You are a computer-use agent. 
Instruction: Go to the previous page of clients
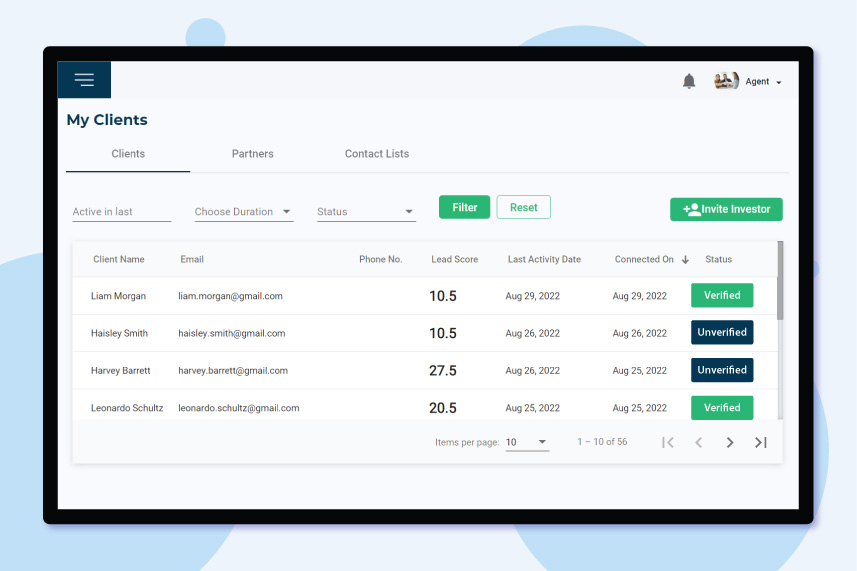pyautogui.click(x=699, y=442)
